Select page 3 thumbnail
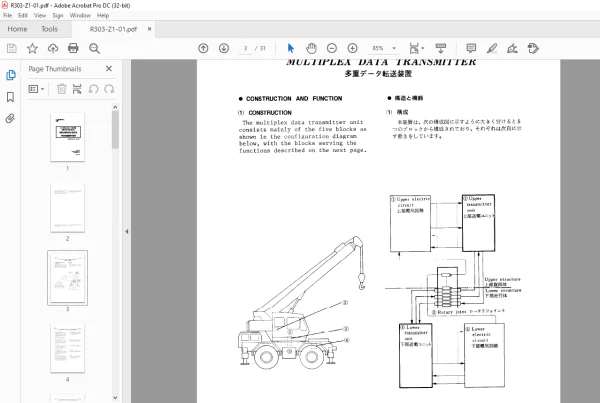The image size is (600, 403). tap(67, 278)
